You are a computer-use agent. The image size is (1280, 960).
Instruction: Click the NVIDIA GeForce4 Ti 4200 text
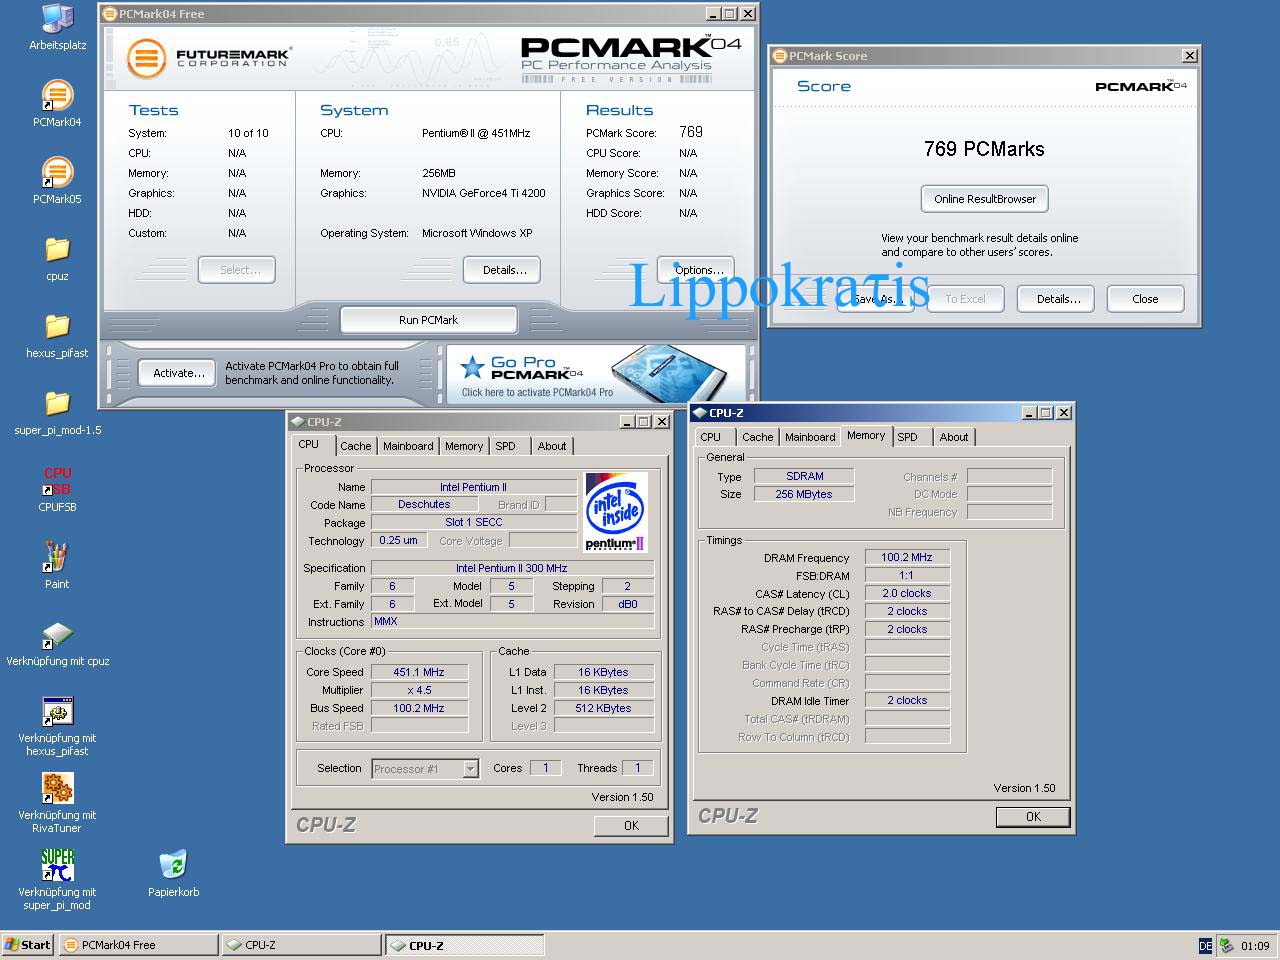click(484, 193)
